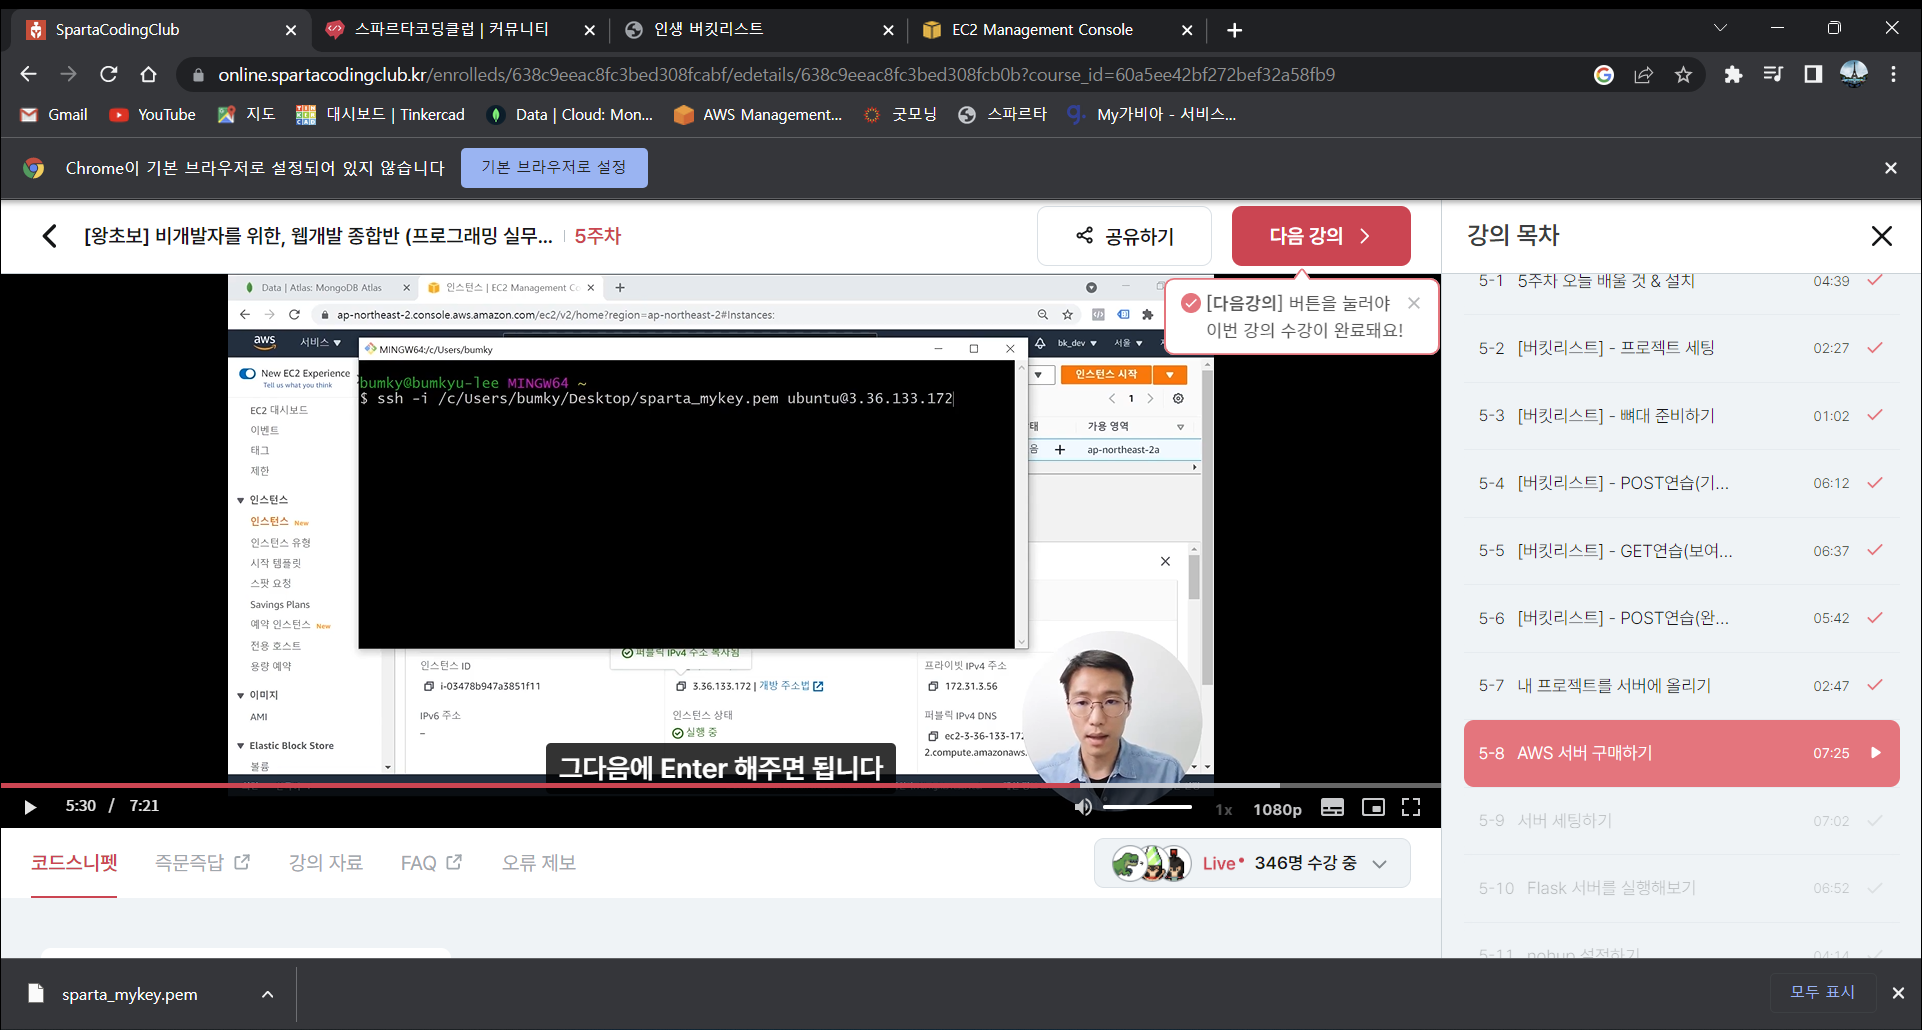Image resolution: width=1922 pixels, height=1030 pixels.
Task: Select current lecture 5-8 AWS 서버 구매하기
Action: tap(1681, 753)
